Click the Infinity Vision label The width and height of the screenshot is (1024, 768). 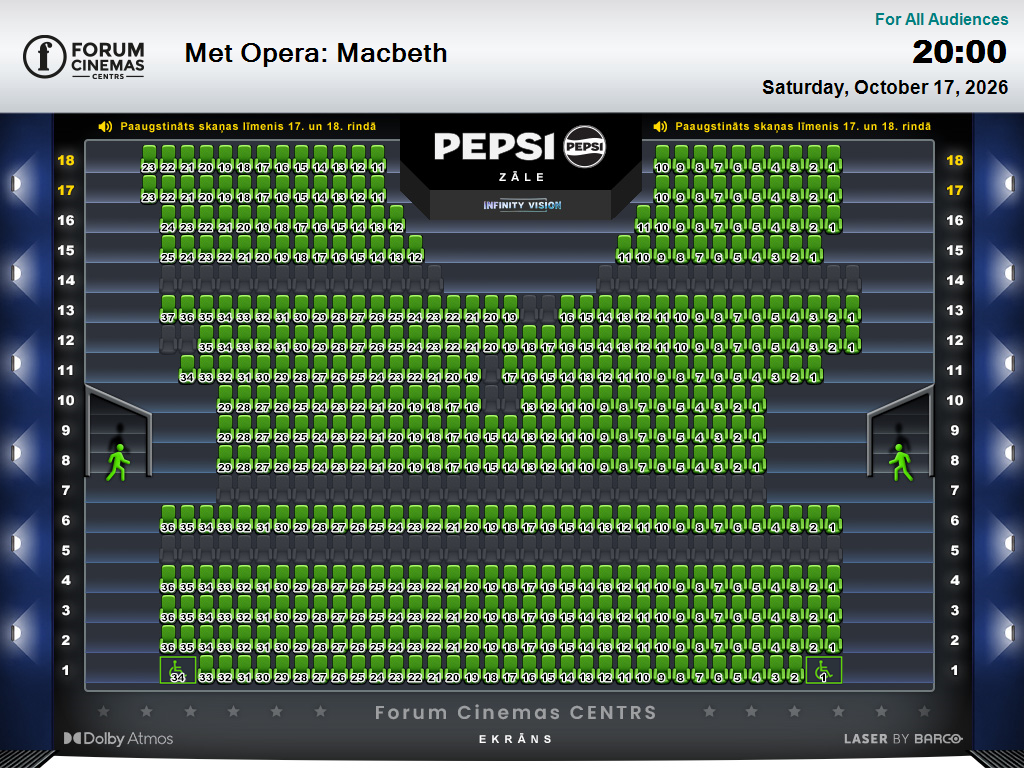522,205
